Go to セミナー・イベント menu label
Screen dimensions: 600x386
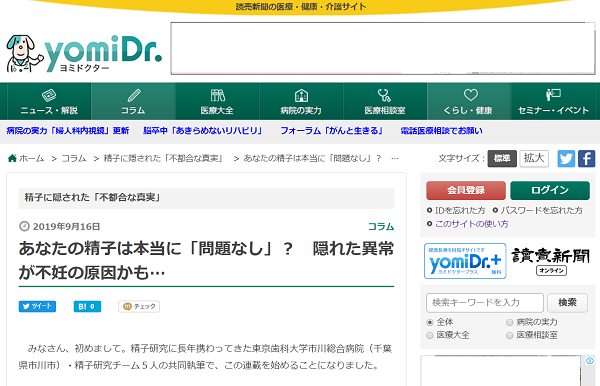coord(553,111)
